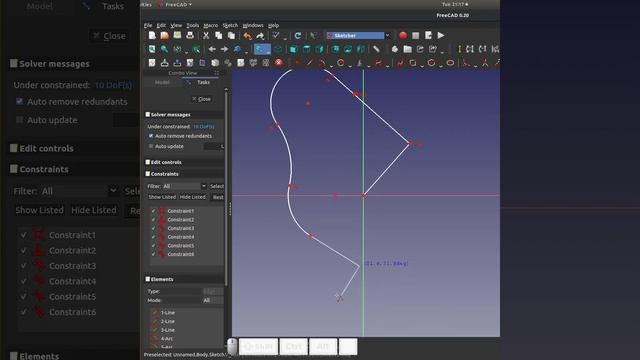Select the Trim edge sketch tool
640x360 pixels.
pos(485,63)
